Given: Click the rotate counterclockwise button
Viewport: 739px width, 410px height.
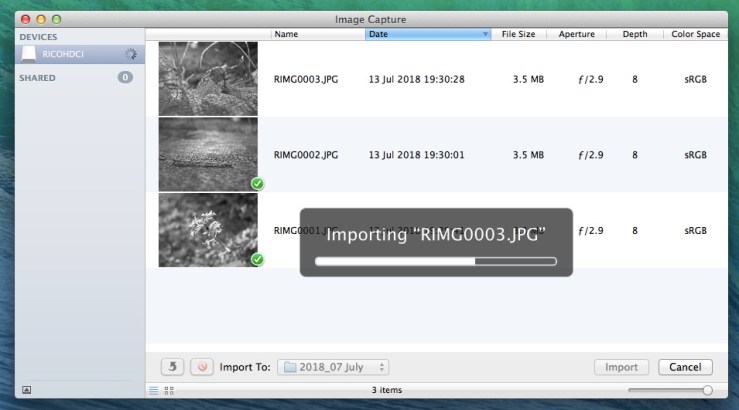Looking at the screenshot, I should pos(172,367).
